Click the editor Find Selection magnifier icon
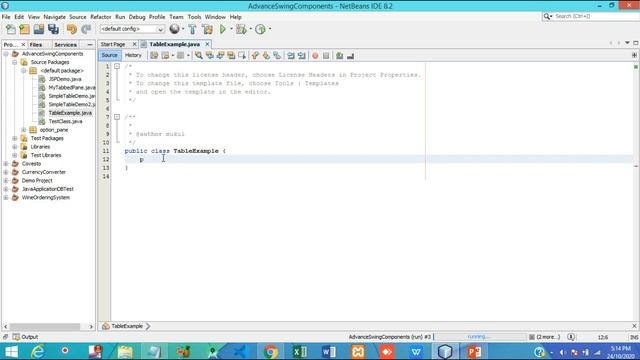Screen dimensions: 640x360 [x=199, y=56]
